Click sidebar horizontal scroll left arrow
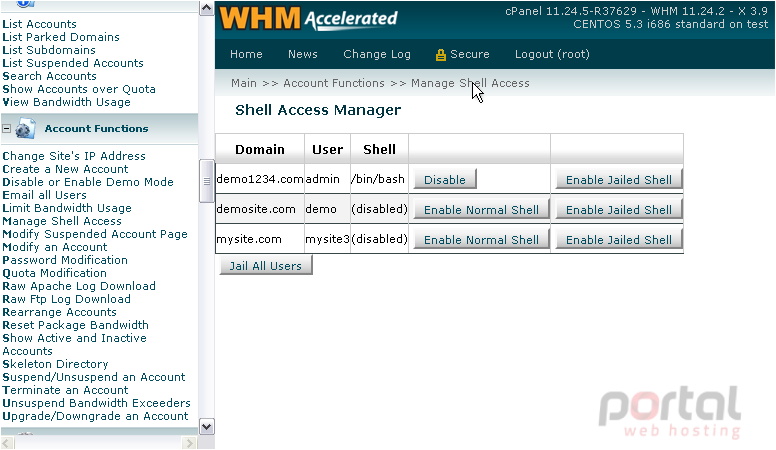The height and width of the screenshot is (450, 776). tap(5, 443)
